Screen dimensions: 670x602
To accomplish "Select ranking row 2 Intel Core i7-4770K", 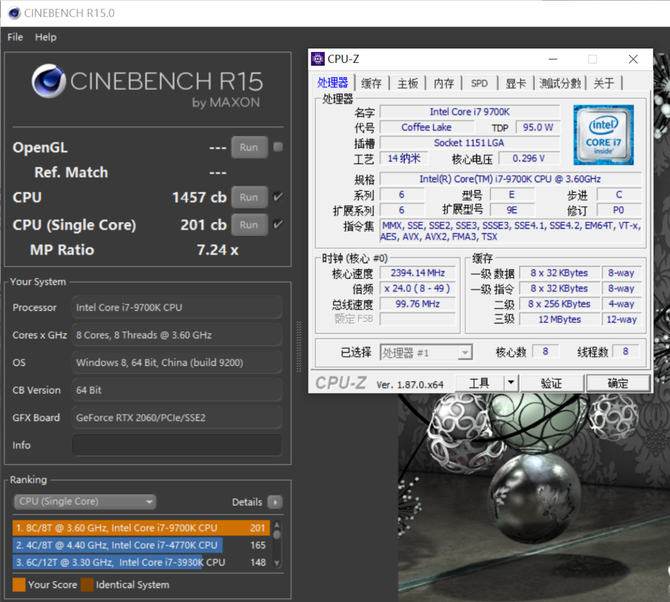I will (141, 545).
